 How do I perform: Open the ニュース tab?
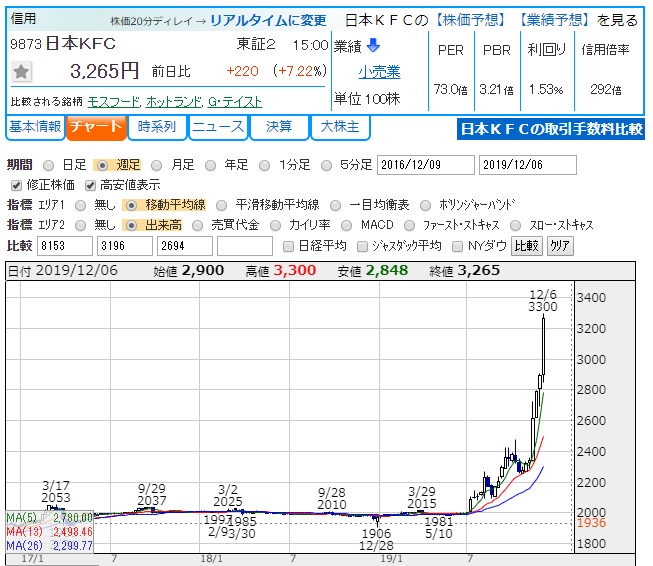coord(218,127)
